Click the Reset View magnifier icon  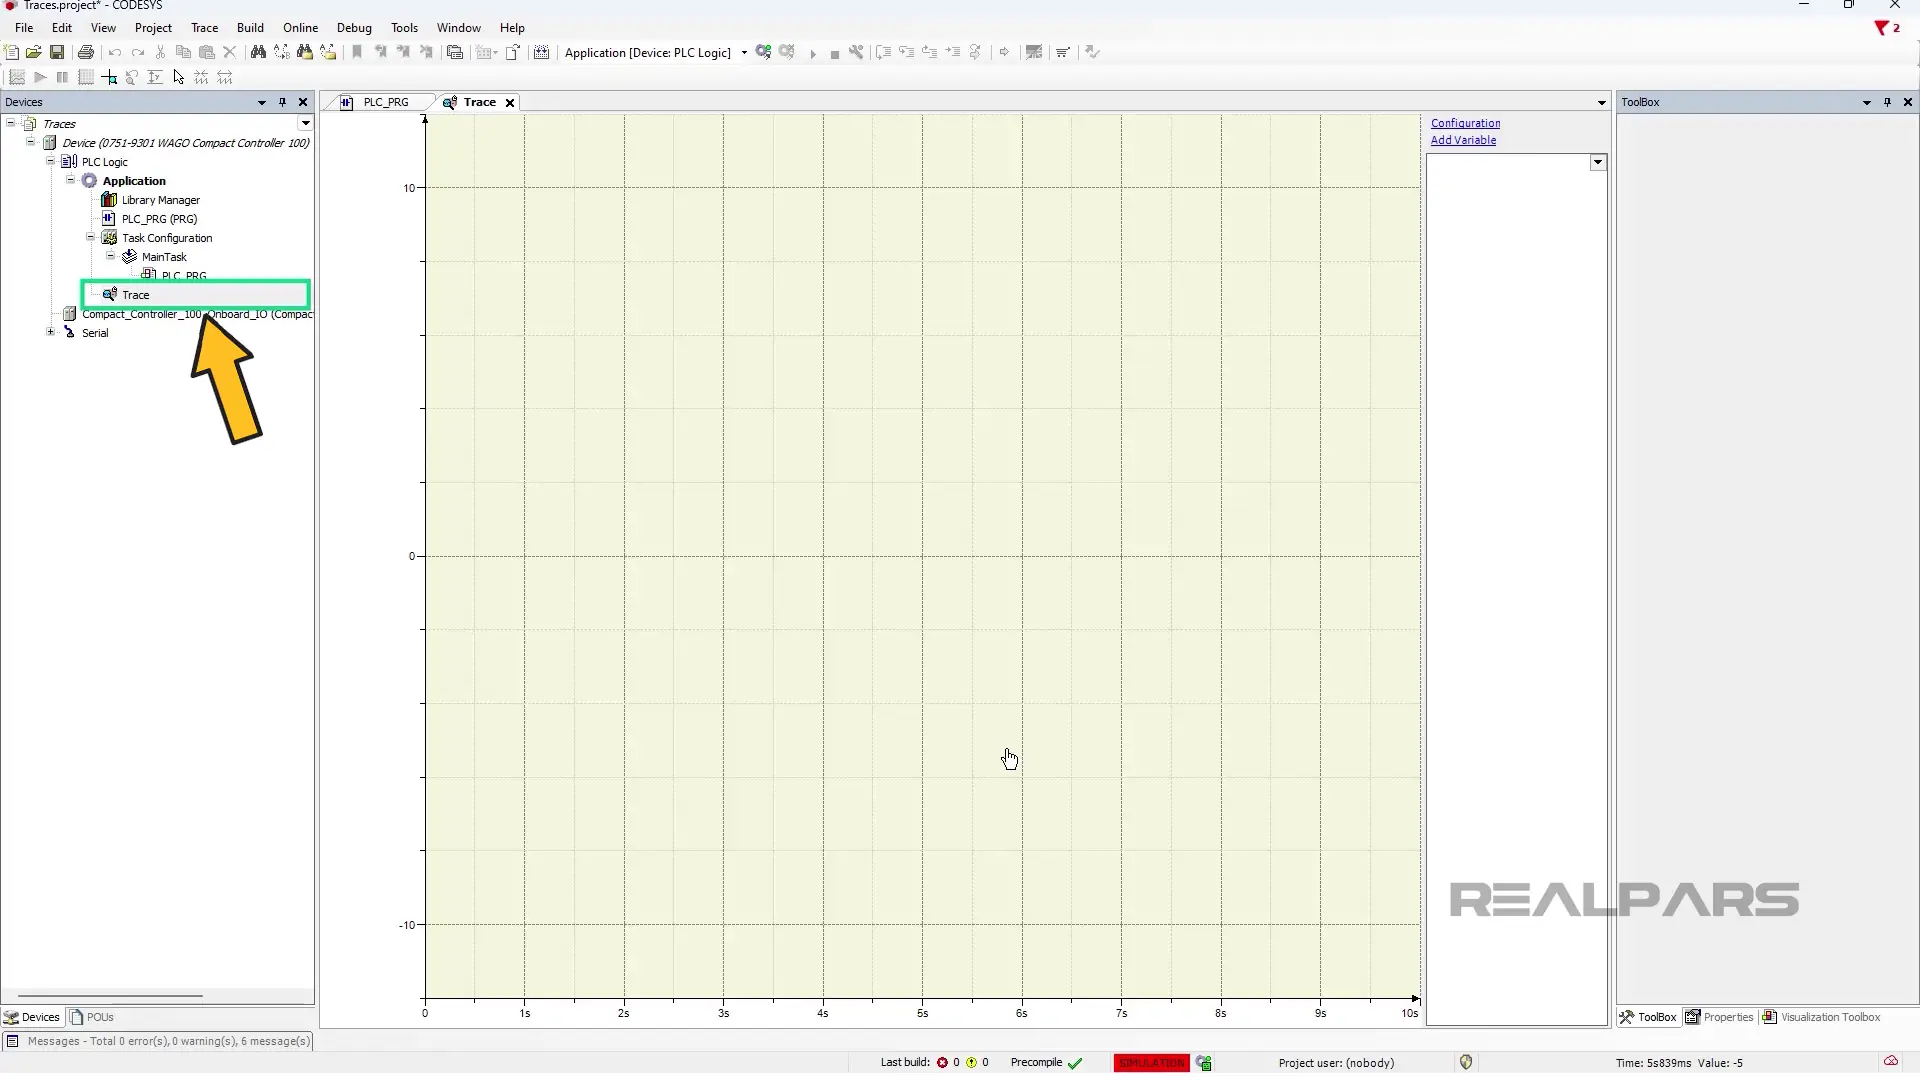point(132,78)
